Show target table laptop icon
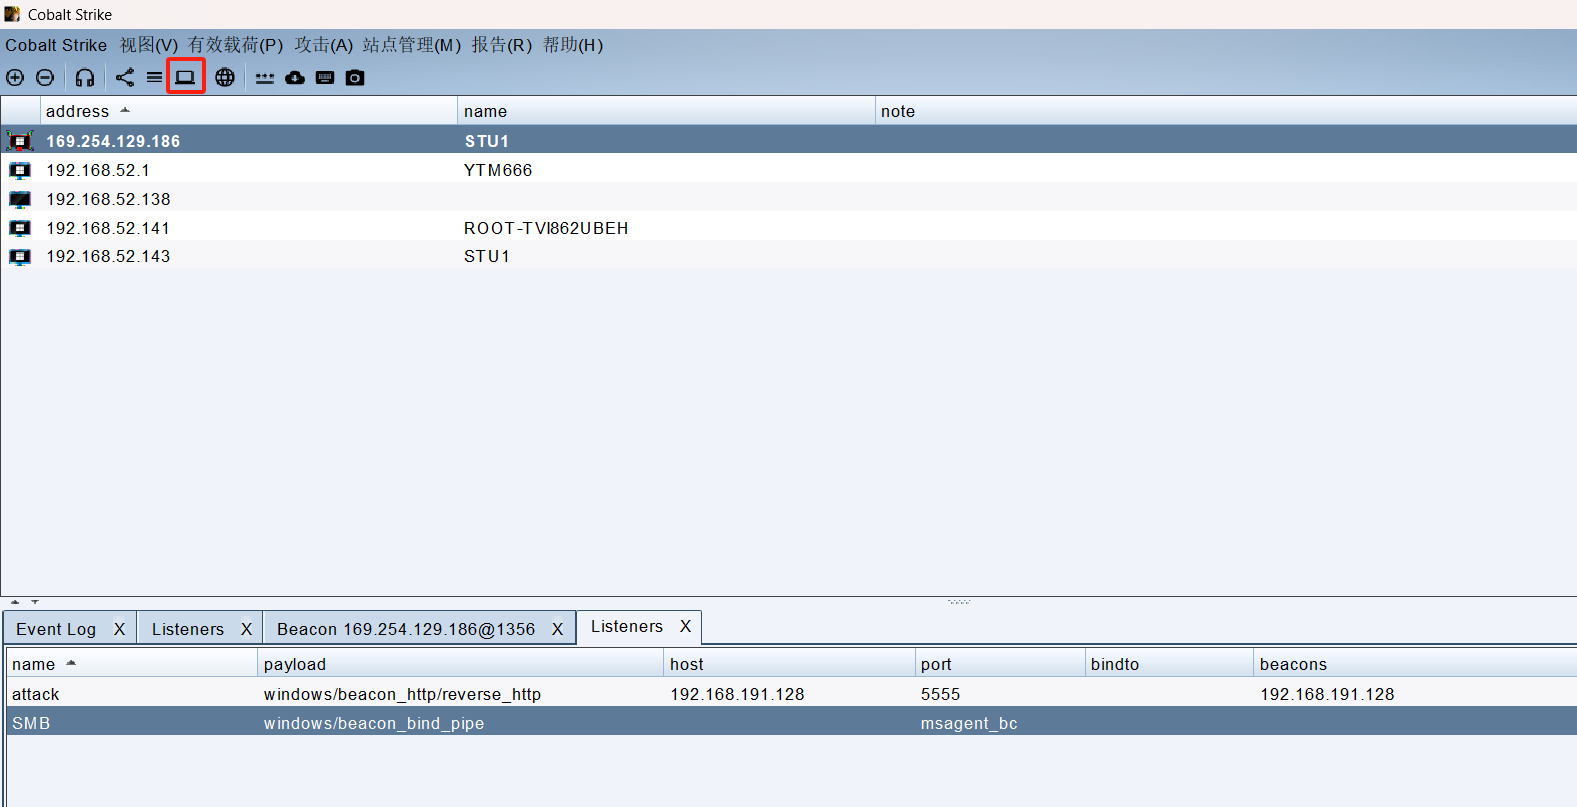Screen dimensions: 1577x807 tap(185, 77)
